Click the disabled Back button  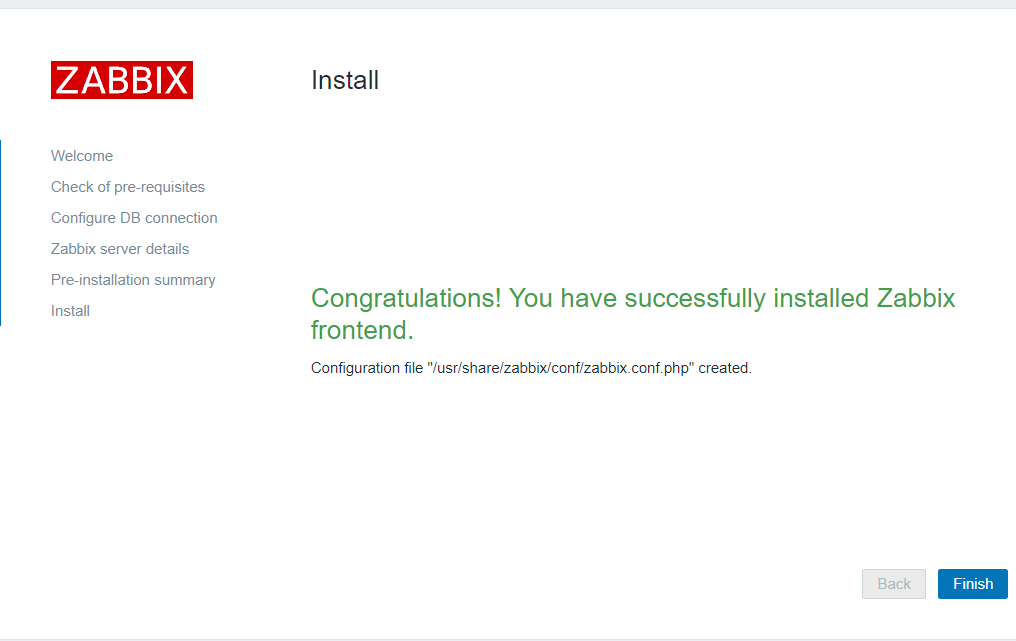coord(894,584)
